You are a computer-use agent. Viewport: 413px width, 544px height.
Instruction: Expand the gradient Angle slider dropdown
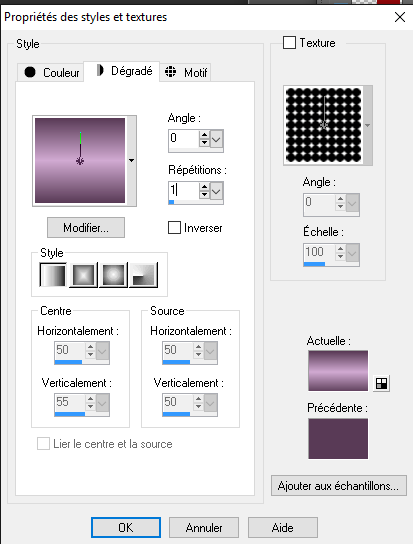tap(216, 139)
